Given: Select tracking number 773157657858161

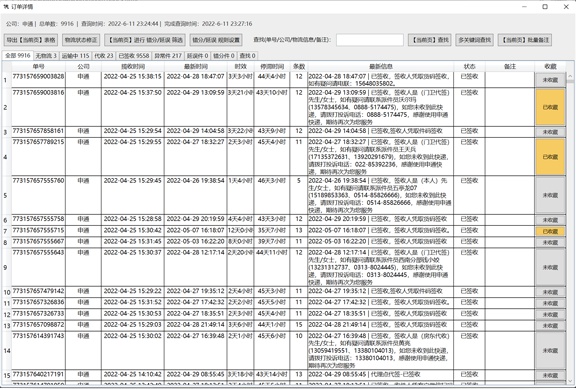Looking at the screenshot, I should click(x=38, y=131).
